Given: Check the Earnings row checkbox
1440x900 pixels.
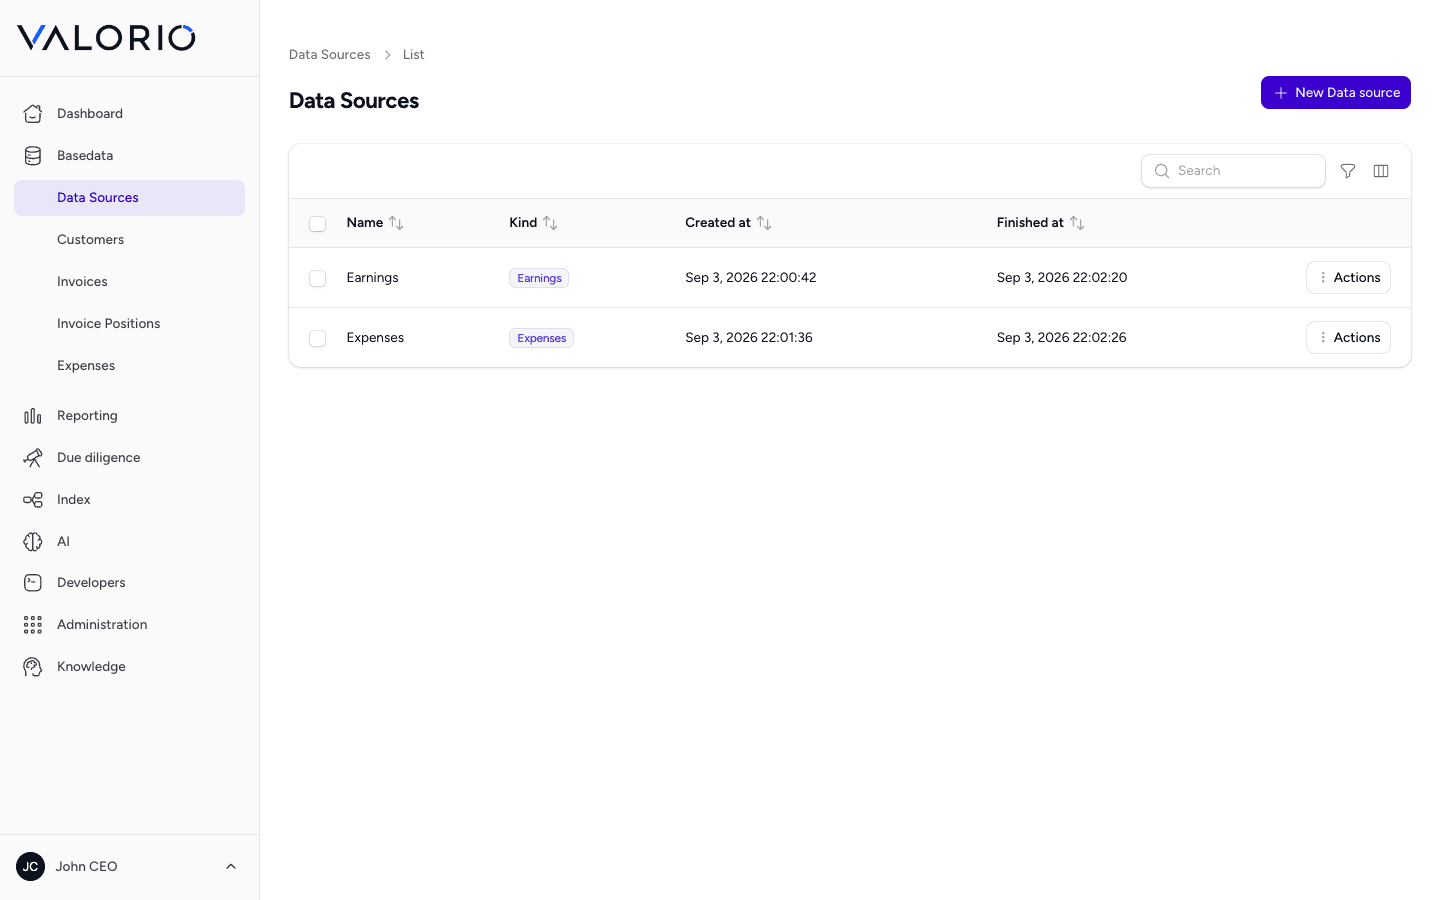Looking at the screenshot, I should point(318,278).
